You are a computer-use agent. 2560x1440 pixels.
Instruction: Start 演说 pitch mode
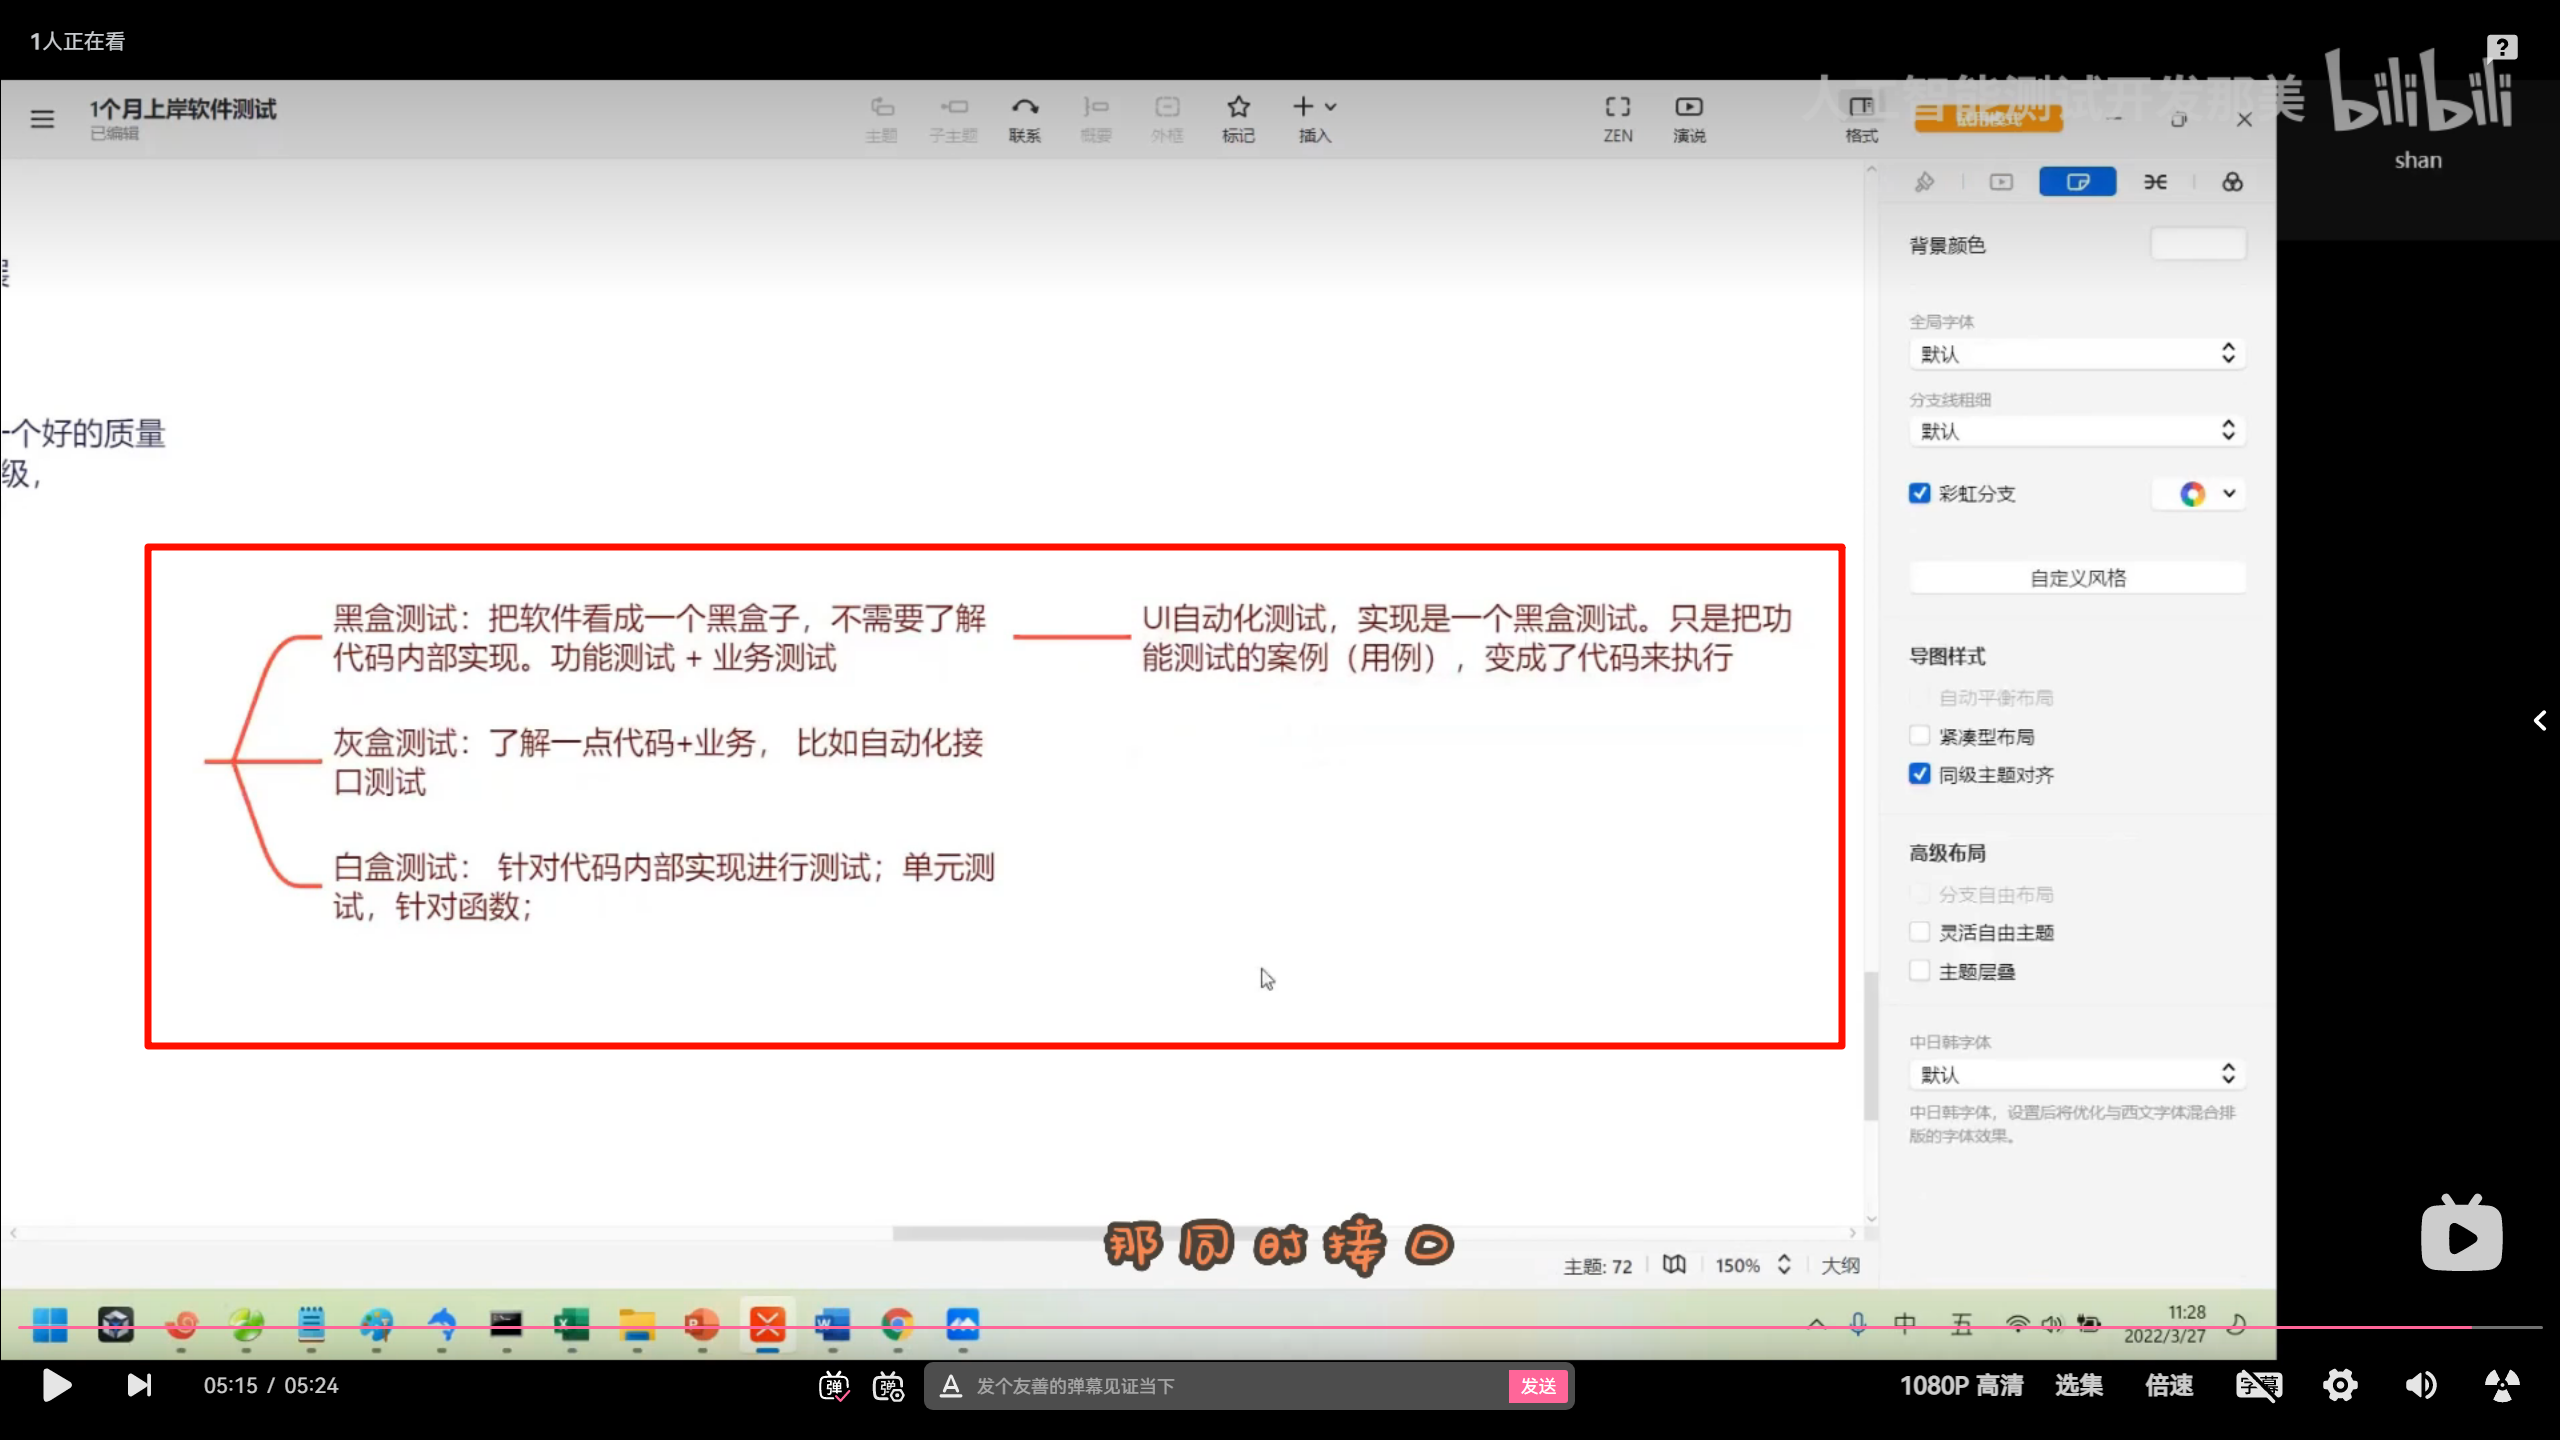pyautogui.click(x=1689, y=119)
